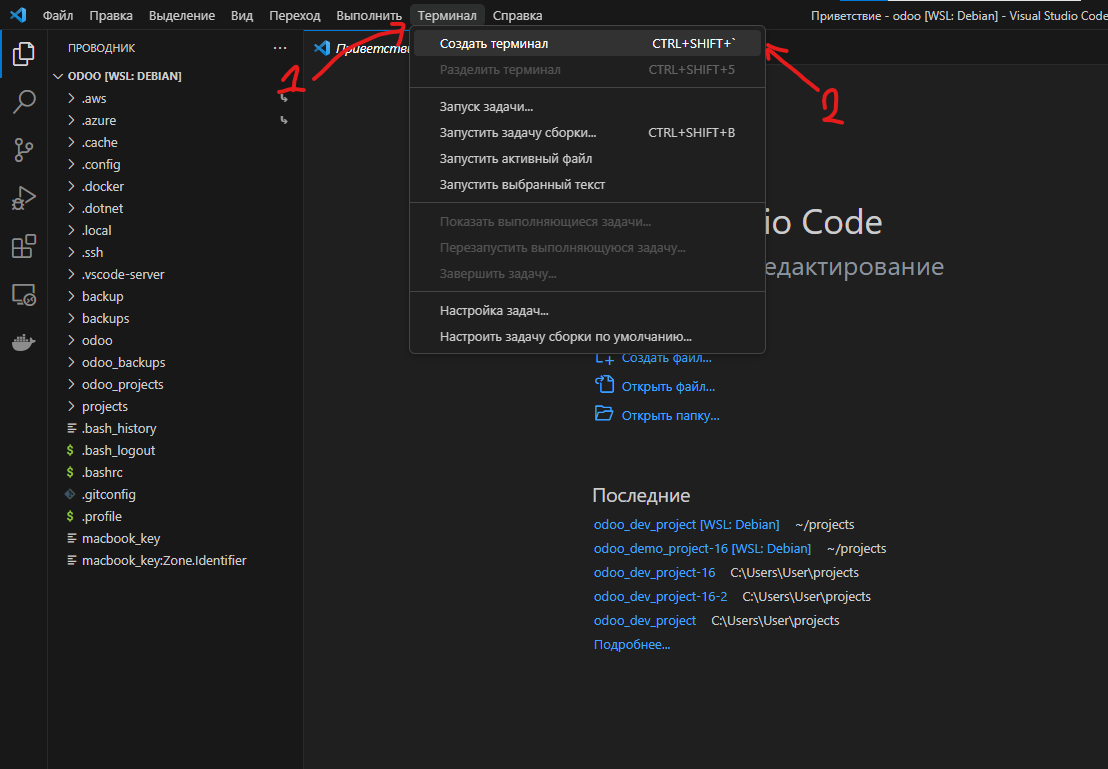Open the .bash_logout file
This screenshot has height=769, width=1108.
coord(118,450)
